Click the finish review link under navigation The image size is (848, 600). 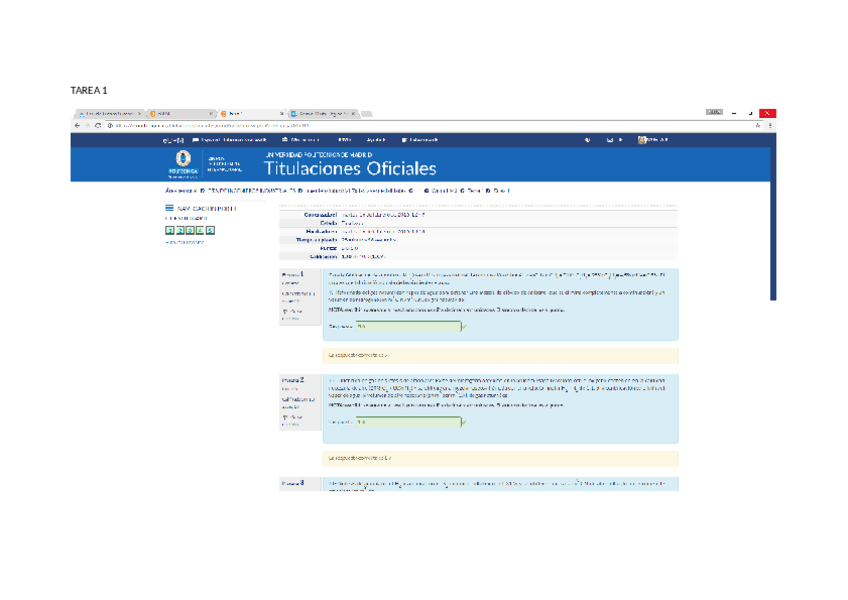tap(181, 241)
